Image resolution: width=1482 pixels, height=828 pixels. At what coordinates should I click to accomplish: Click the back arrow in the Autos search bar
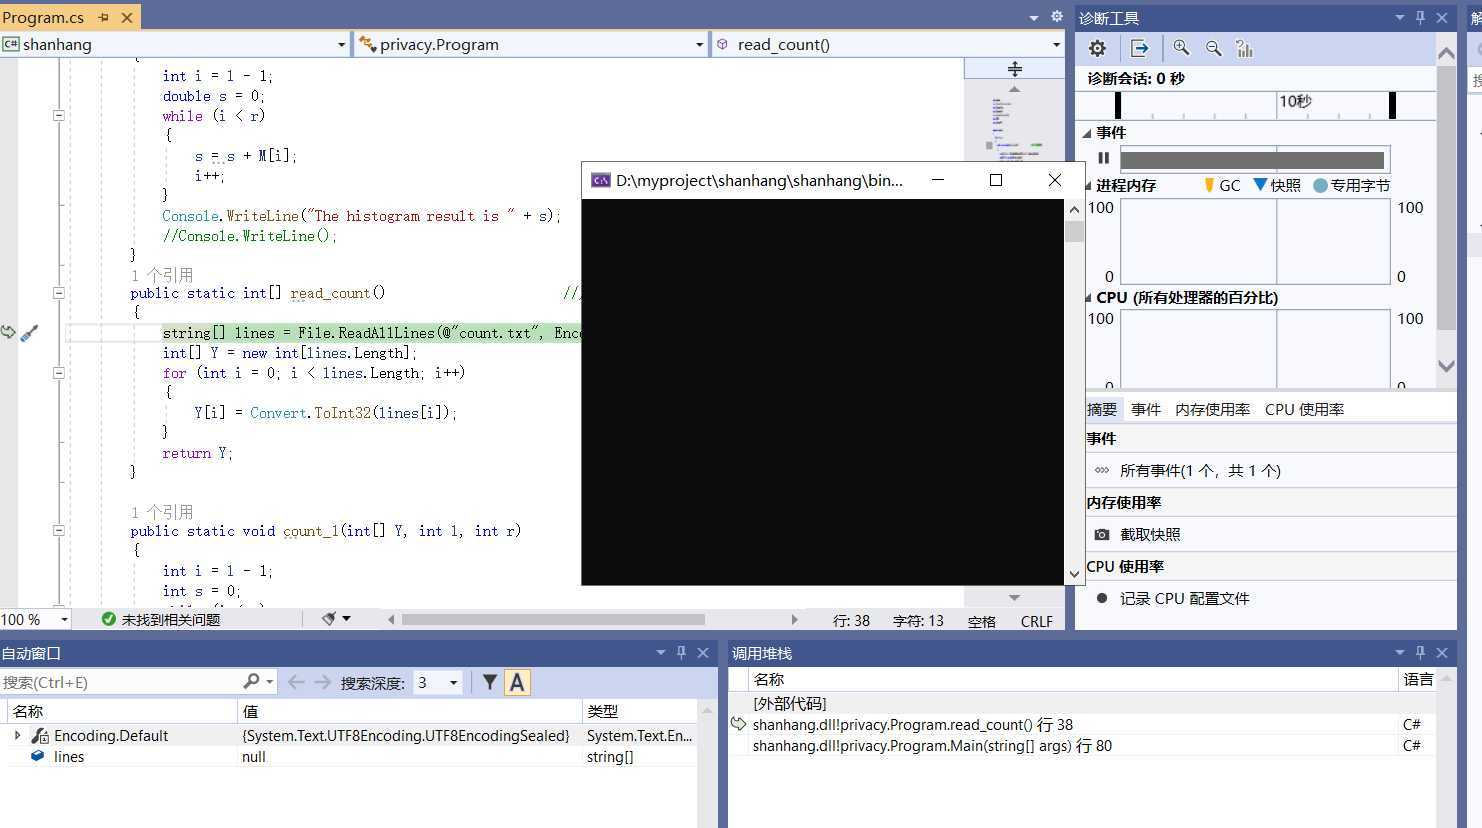coord(296,682)
